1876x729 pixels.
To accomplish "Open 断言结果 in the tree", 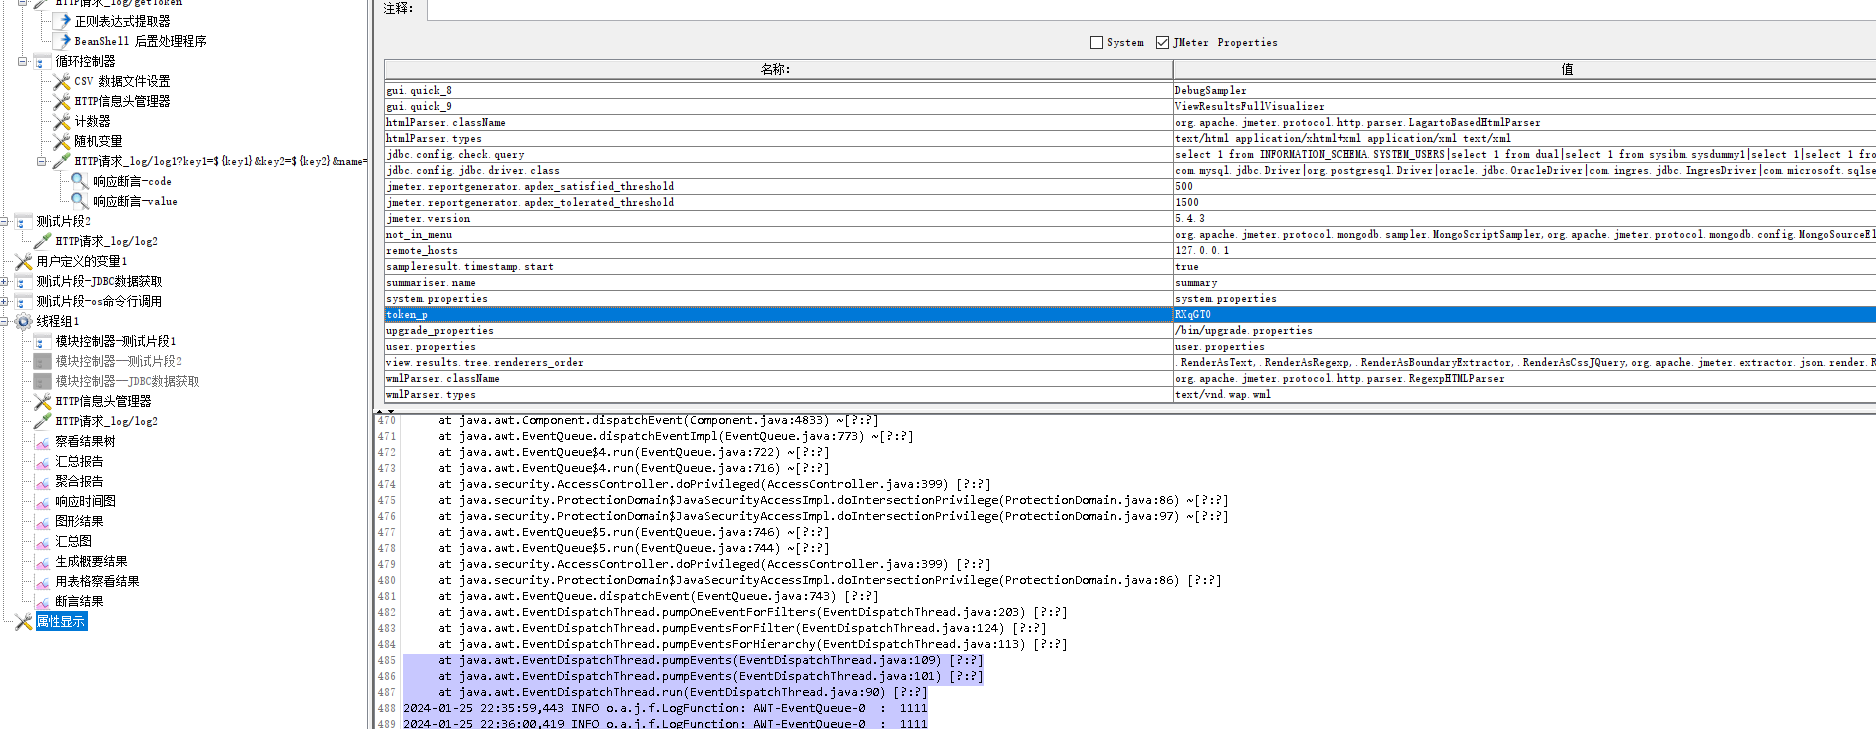I will coord(80,601).
